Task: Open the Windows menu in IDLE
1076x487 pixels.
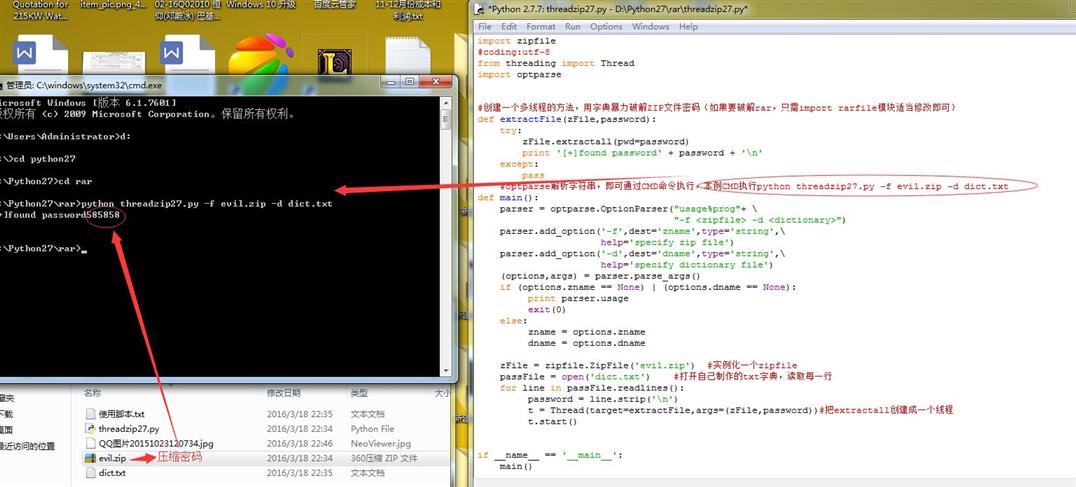Action: tap(650, 27)
